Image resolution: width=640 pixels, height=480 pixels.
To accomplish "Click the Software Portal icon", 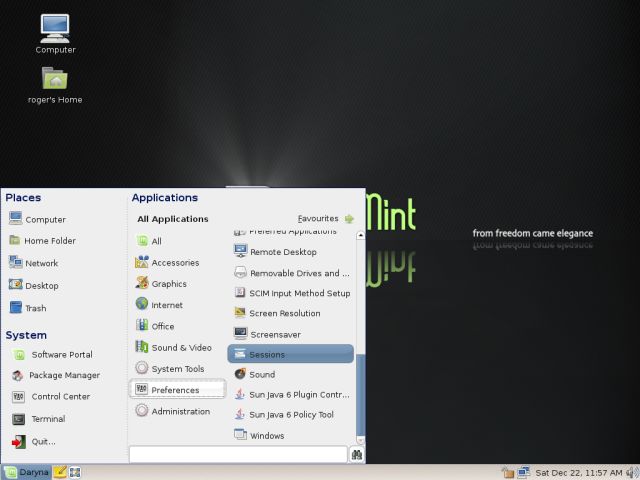I will (x=19, y=355).
